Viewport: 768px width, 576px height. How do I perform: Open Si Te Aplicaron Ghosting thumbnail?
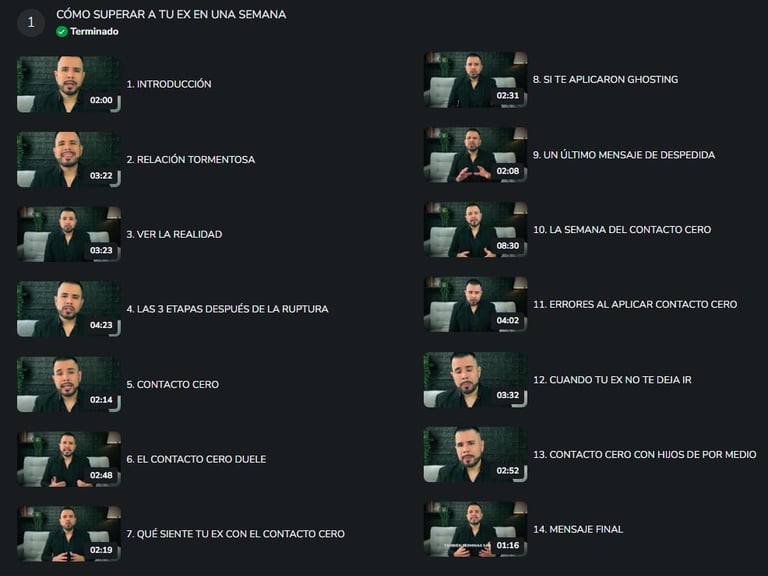coord(476,79)
